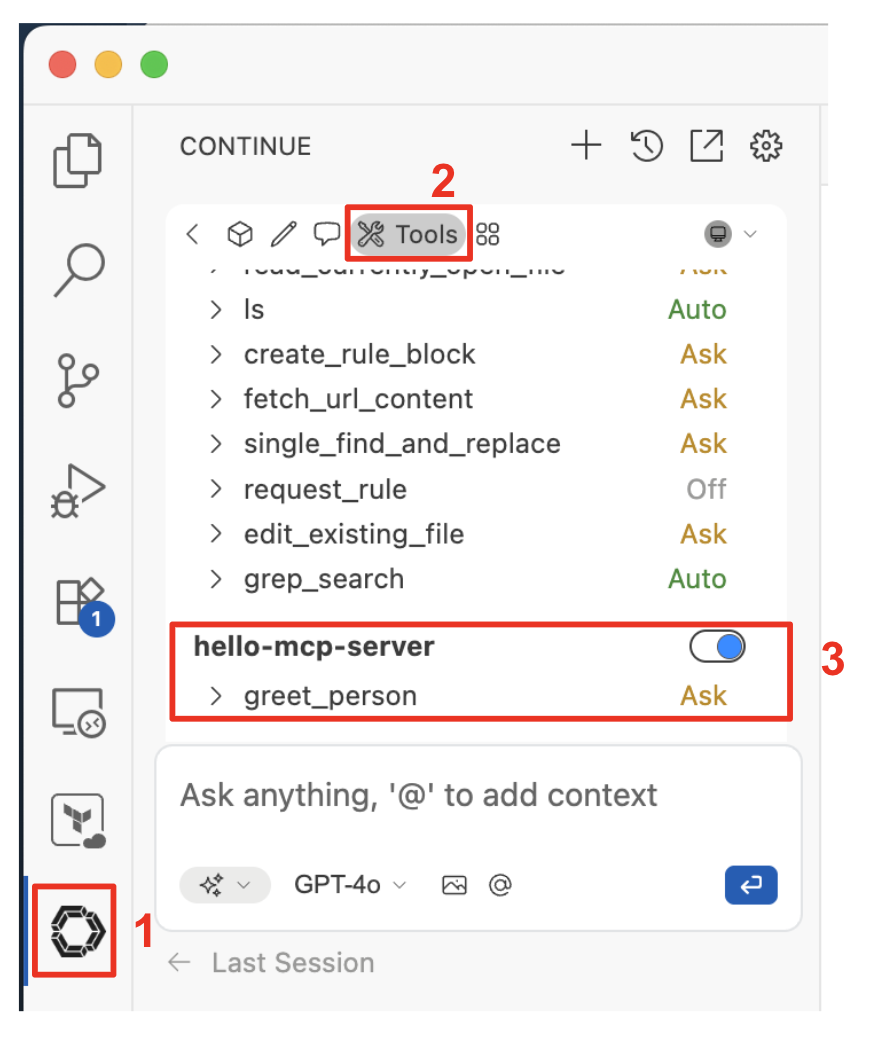Expand the grep_search tool
The width and height of the screenshot is (870, 1042).
tap(215, 579)
